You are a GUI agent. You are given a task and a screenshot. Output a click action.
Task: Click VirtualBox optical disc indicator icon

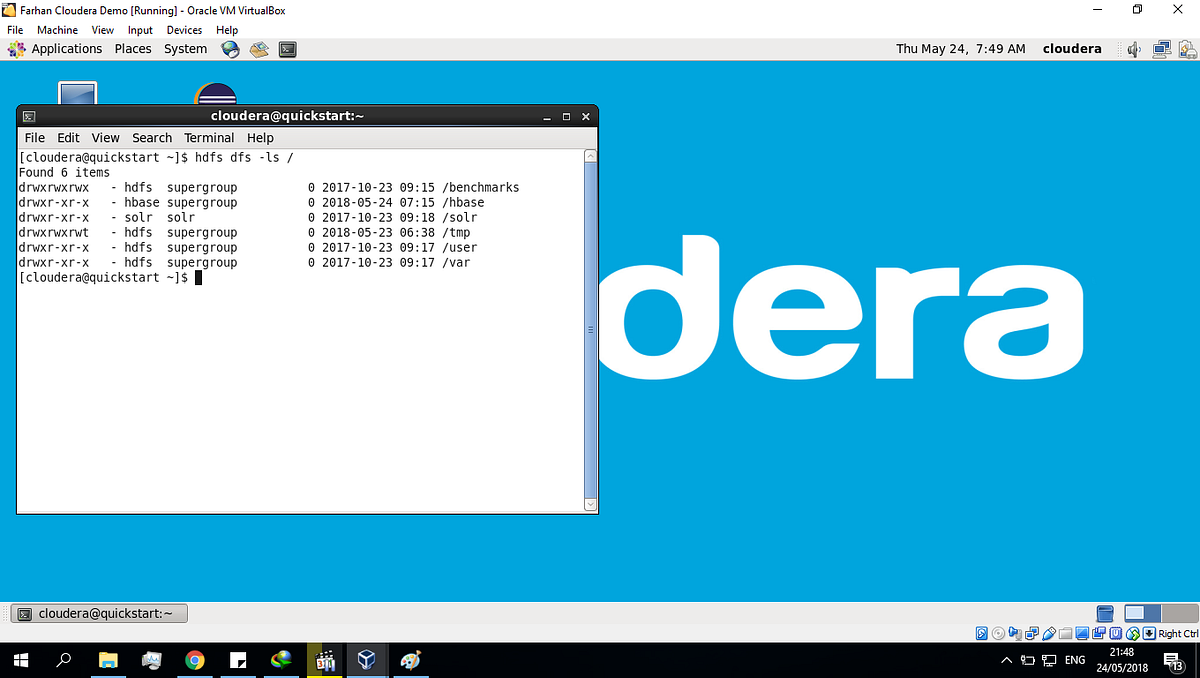coord(998,634)
